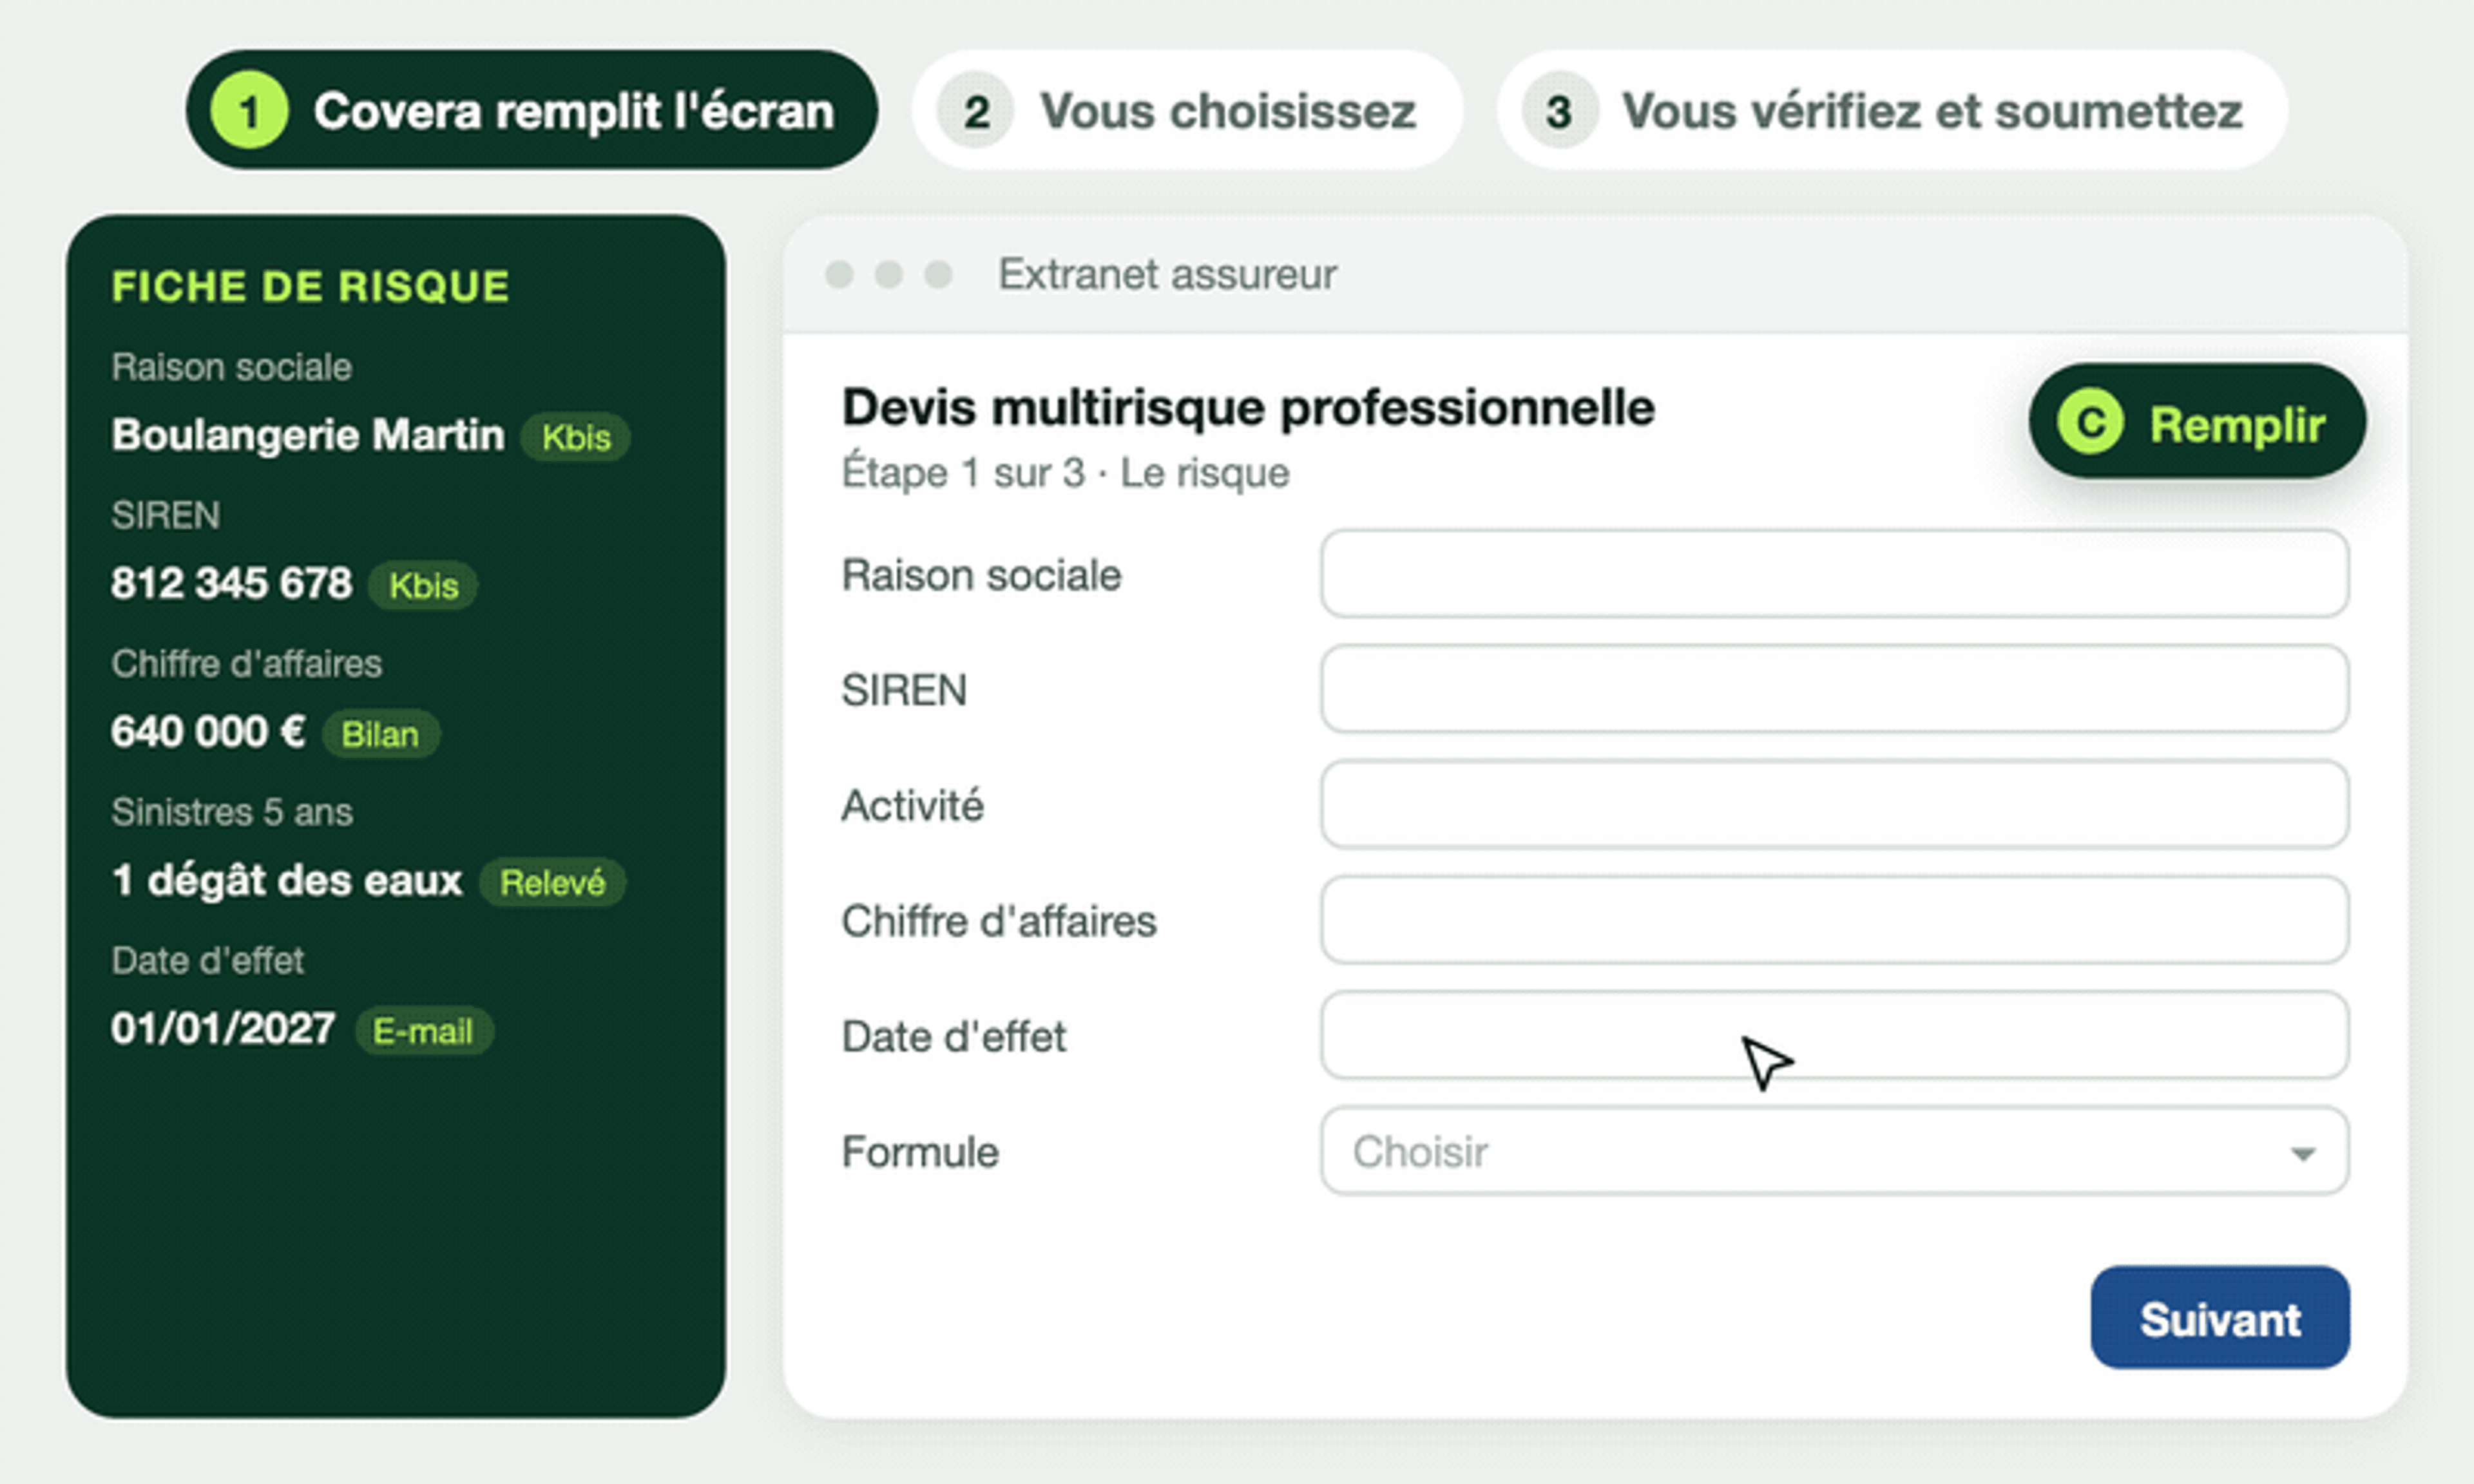The image size is (2474, 1484).
Task: Click the Kbis badge beside Boulangerie Martin
Action: tap(575, 437)
